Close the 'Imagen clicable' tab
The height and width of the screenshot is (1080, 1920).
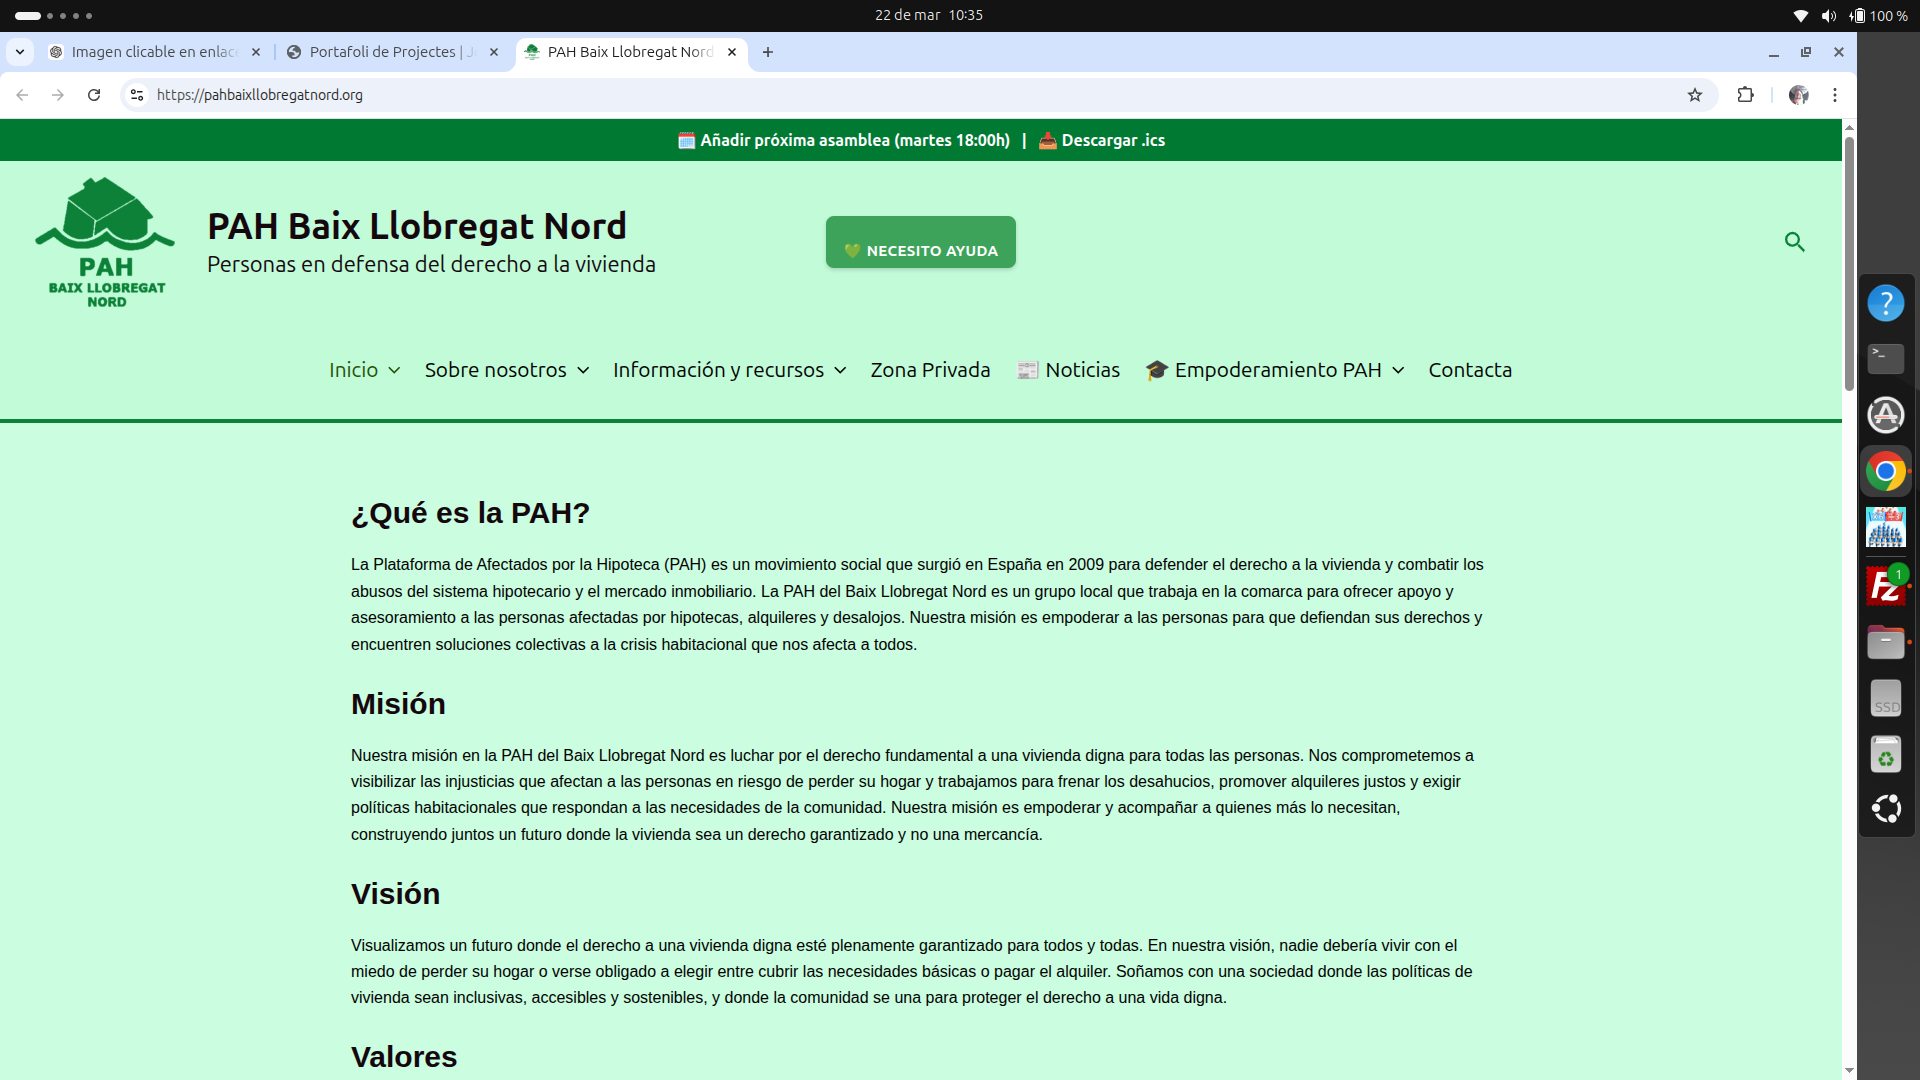pos(256,52)
